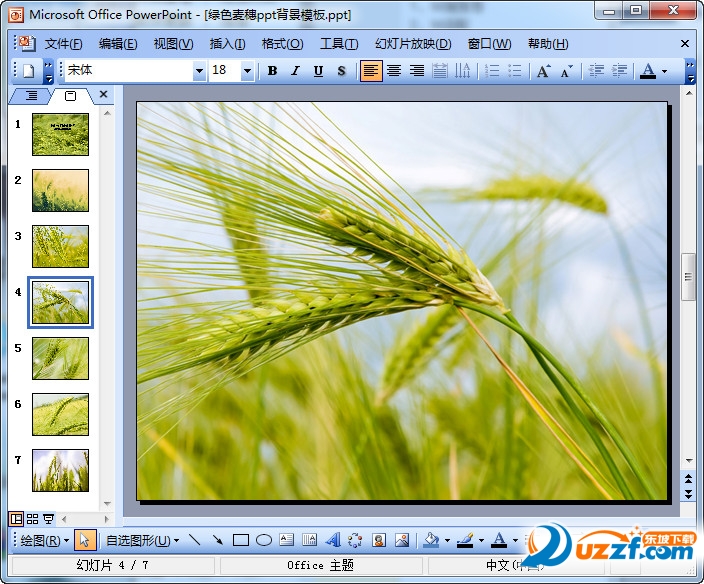Open the 帮助(H) menu

548,44
